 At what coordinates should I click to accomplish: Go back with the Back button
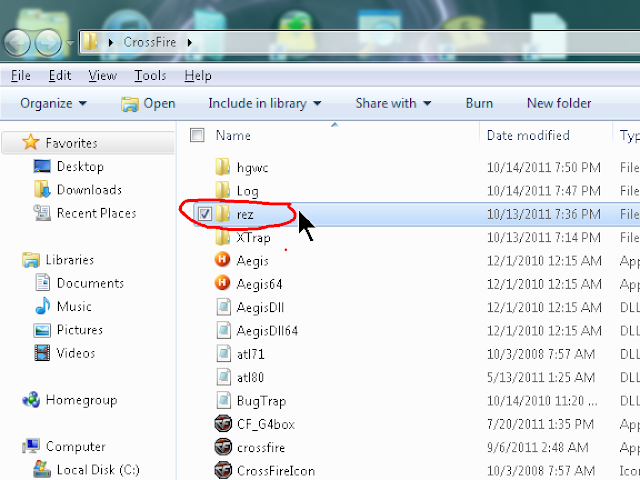click(17, 42)
